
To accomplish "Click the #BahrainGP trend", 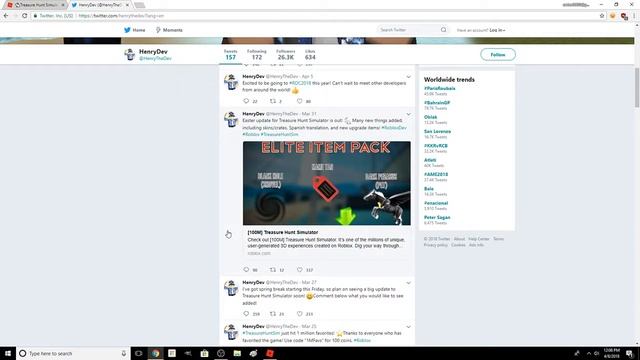I will [x=437, y=103].
